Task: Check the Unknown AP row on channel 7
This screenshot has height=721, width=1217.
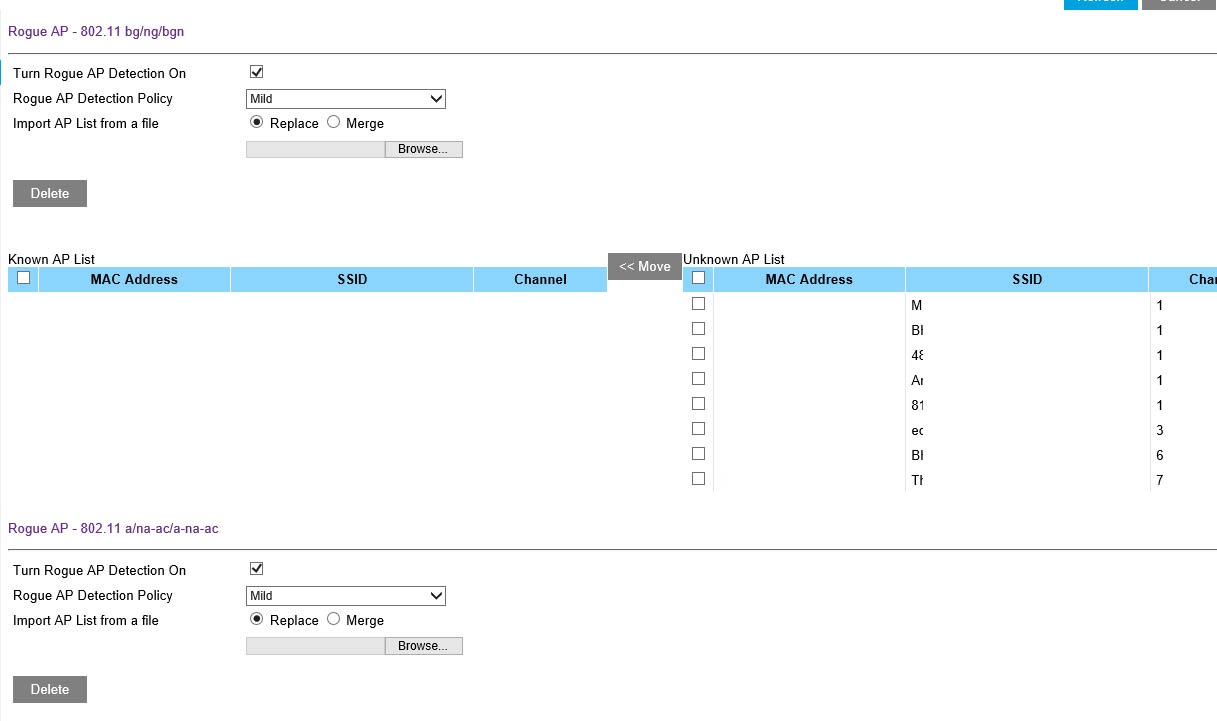Action: (699, 478)
